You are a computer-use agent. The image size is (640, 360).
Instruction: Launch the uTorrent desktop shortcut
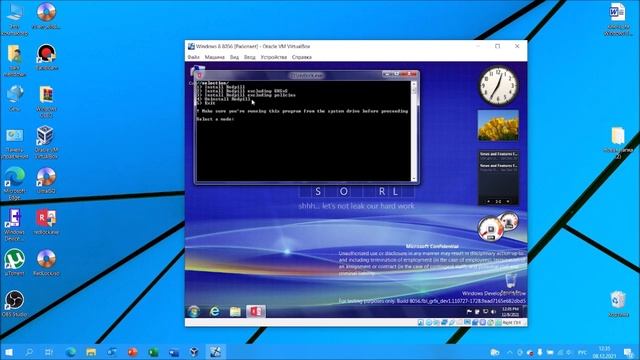tap(14, 262)
